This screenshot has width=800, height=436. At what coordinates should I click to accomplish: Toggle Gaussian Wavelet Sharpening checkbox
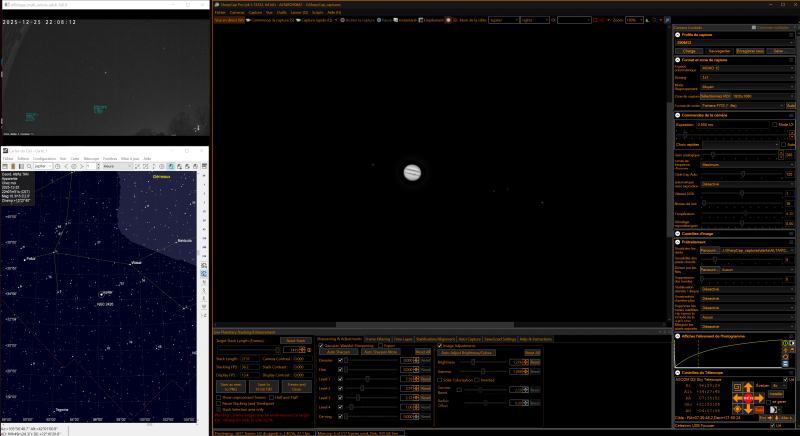[320, 345]
